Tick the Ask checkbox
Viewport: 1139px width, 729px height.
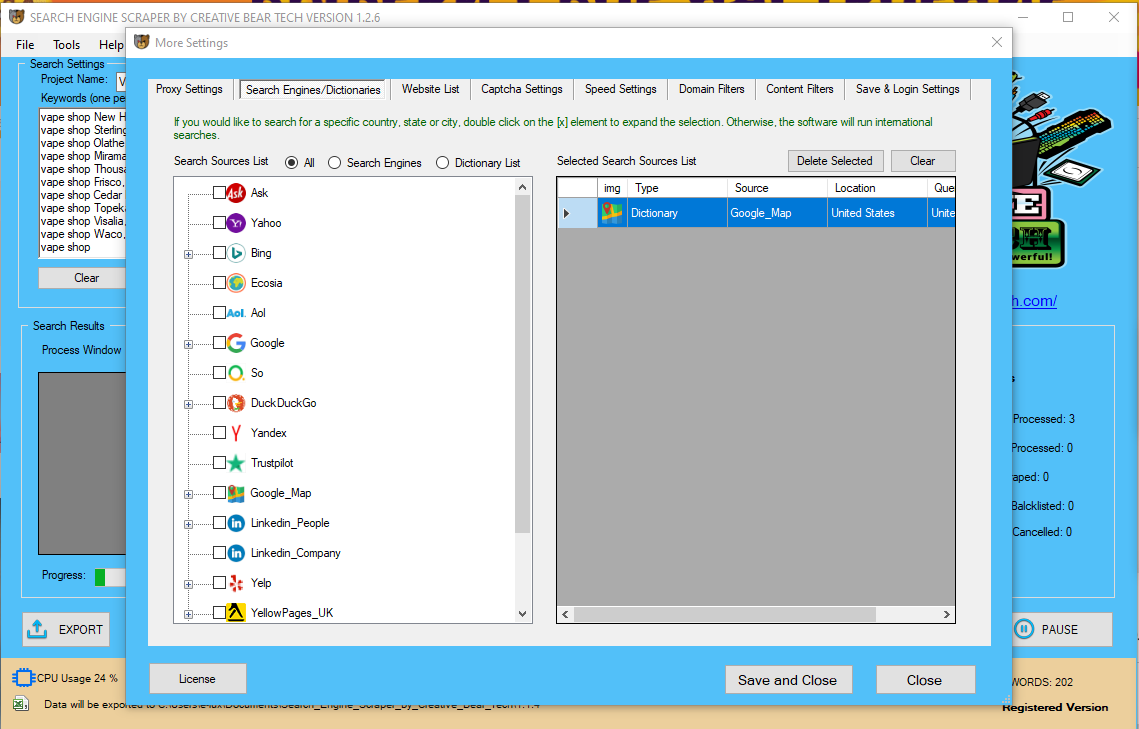click(x=219, y=192)
